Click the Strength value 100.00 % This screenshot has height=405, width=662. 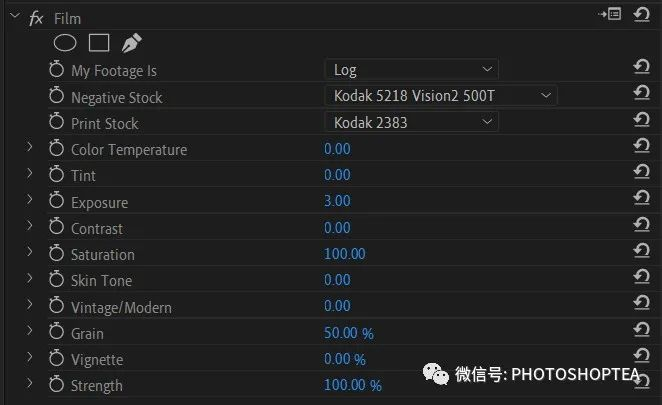pos(353,385)
